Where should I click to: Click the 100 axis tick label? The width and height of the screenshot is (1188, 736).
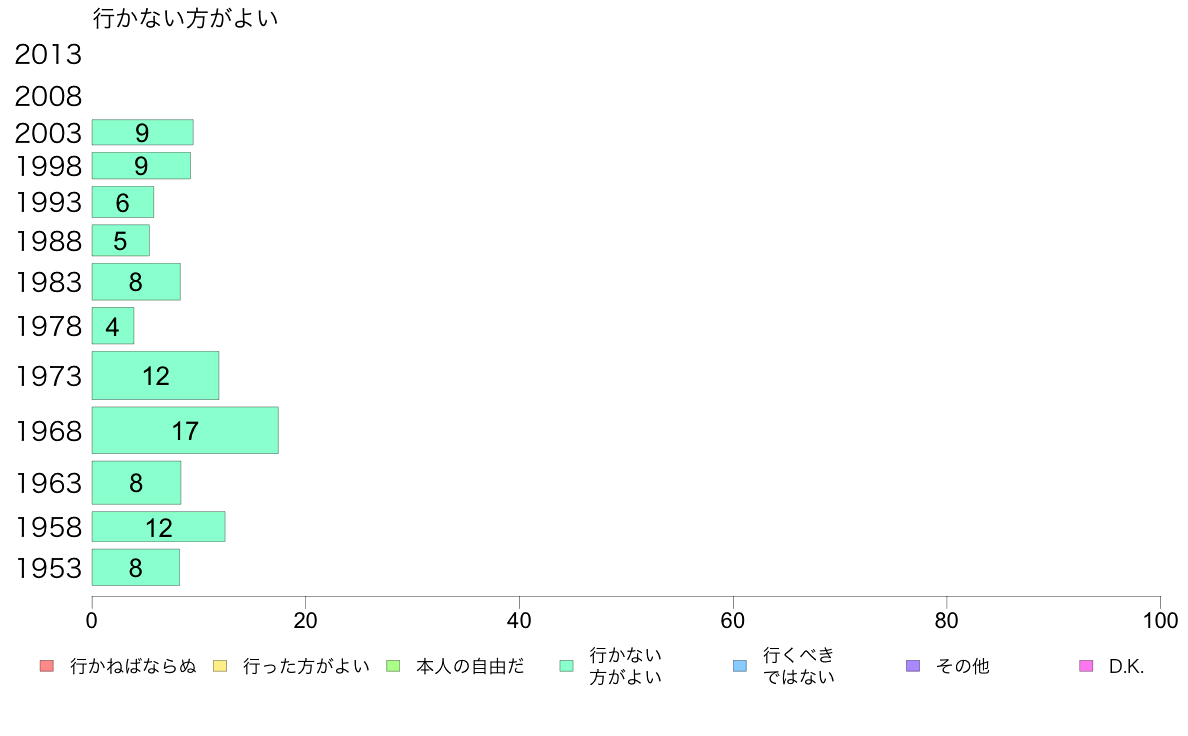click(x=1160, y=621)
